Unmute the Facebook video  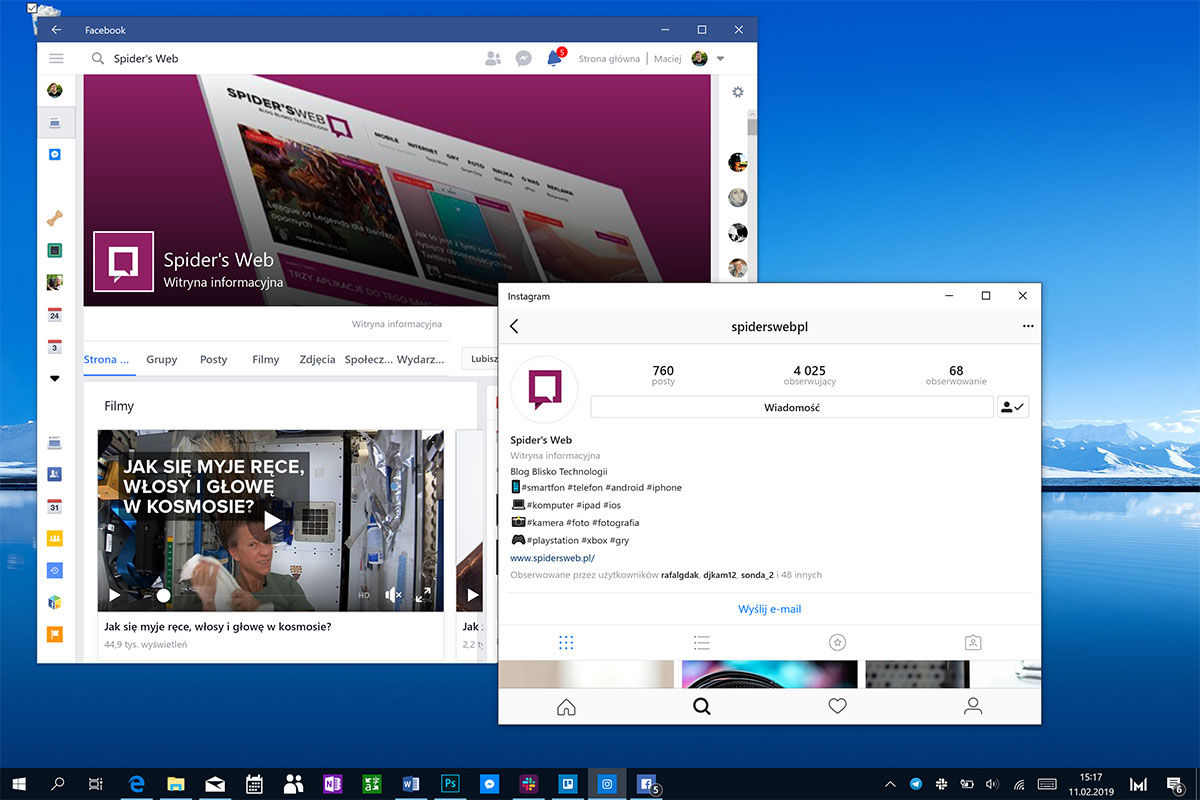click(393, 595)
